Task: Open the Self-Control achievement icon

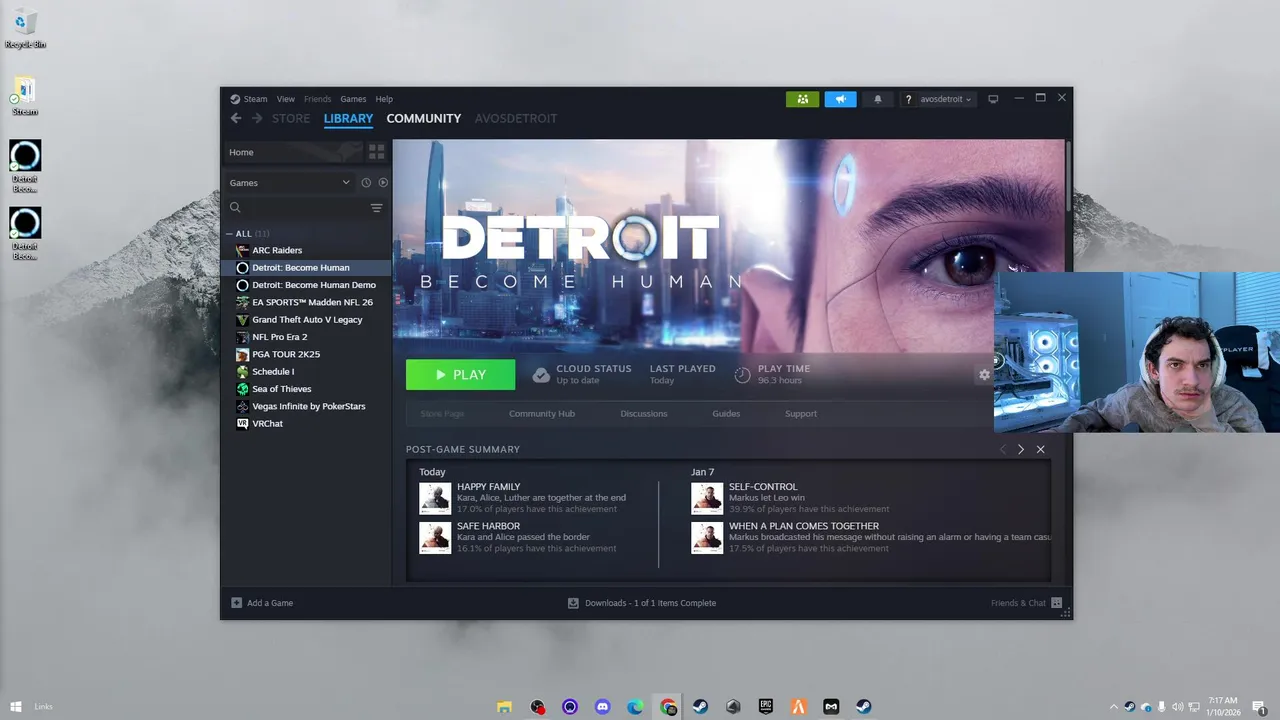Action: [707, 498]
